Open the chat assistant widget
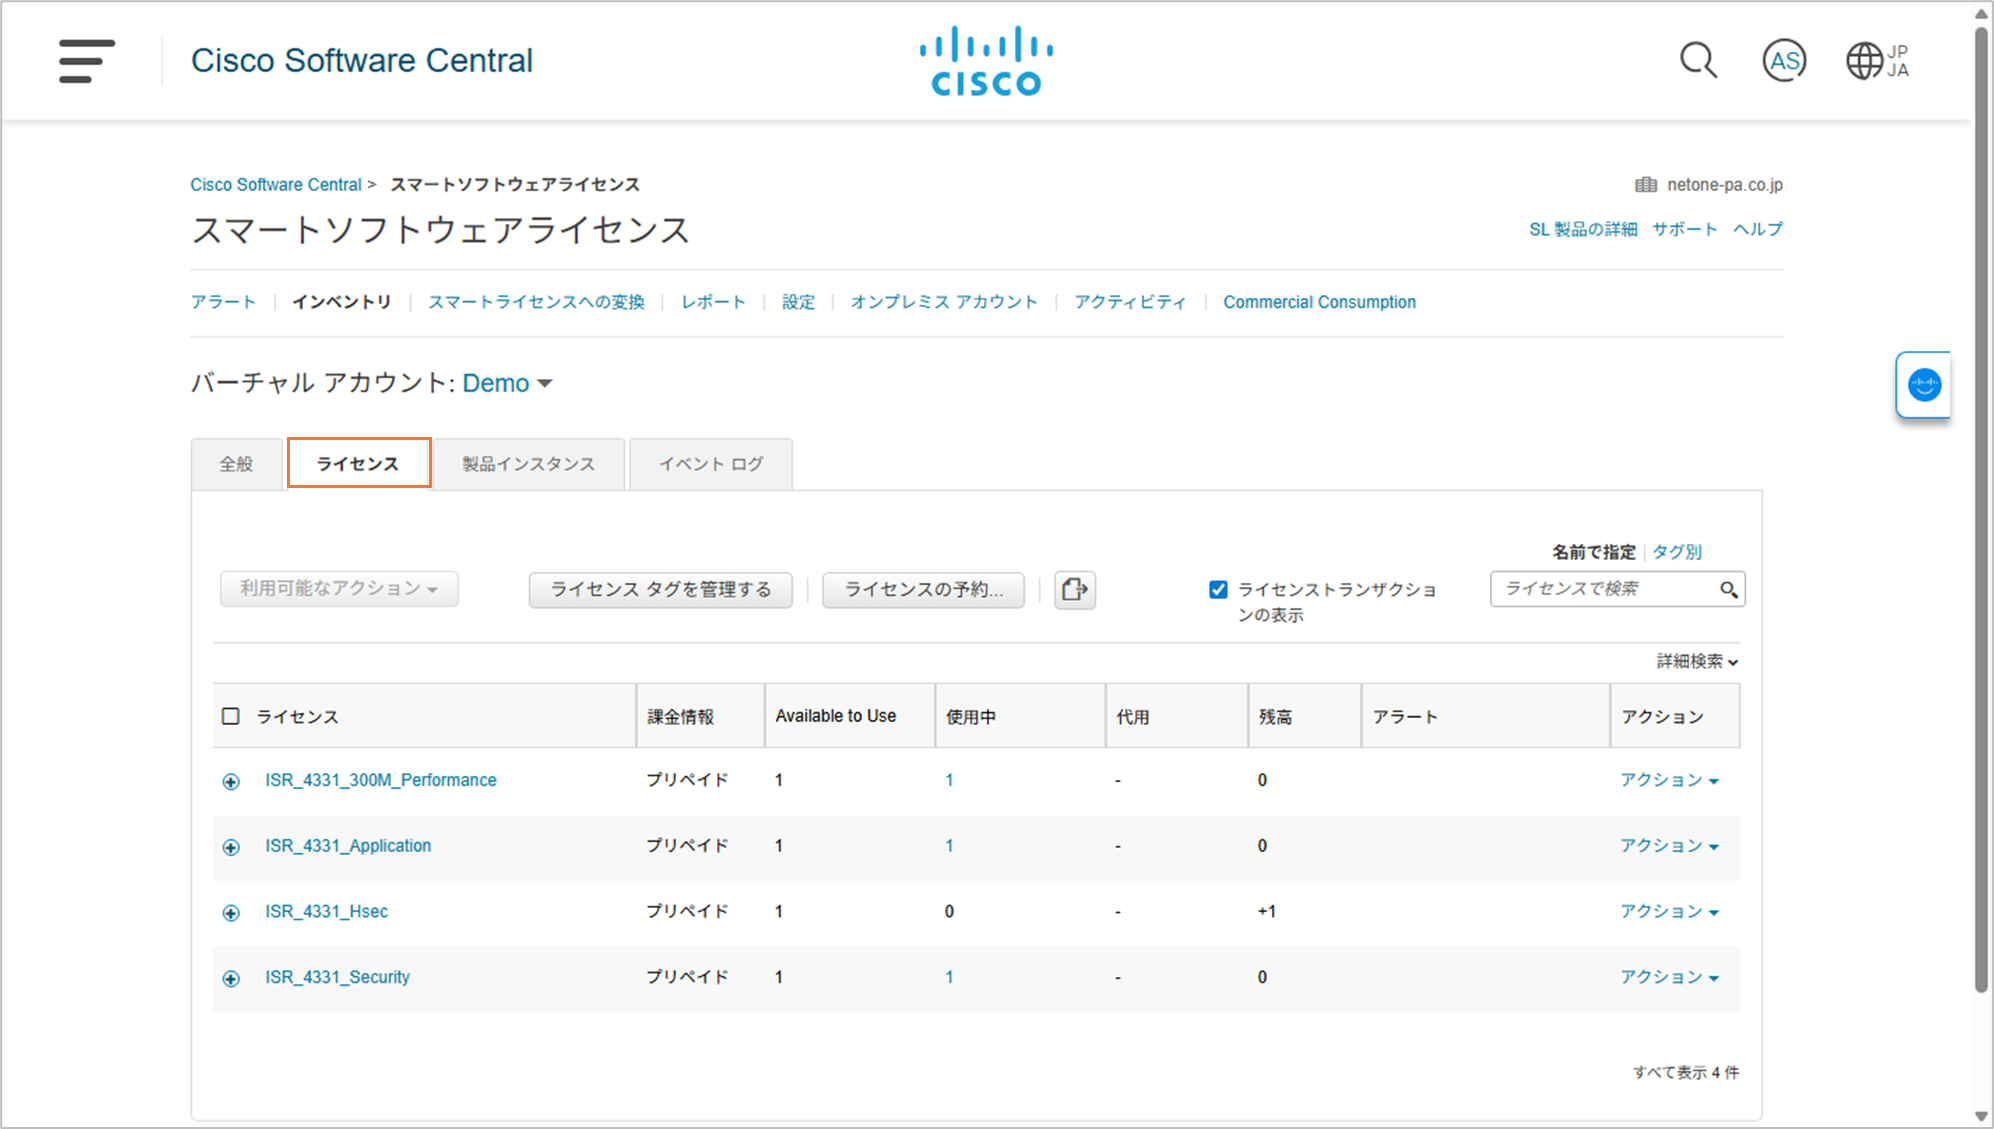The width and height of the screenshot is (1994, 1129). (x=1923, y=385)
